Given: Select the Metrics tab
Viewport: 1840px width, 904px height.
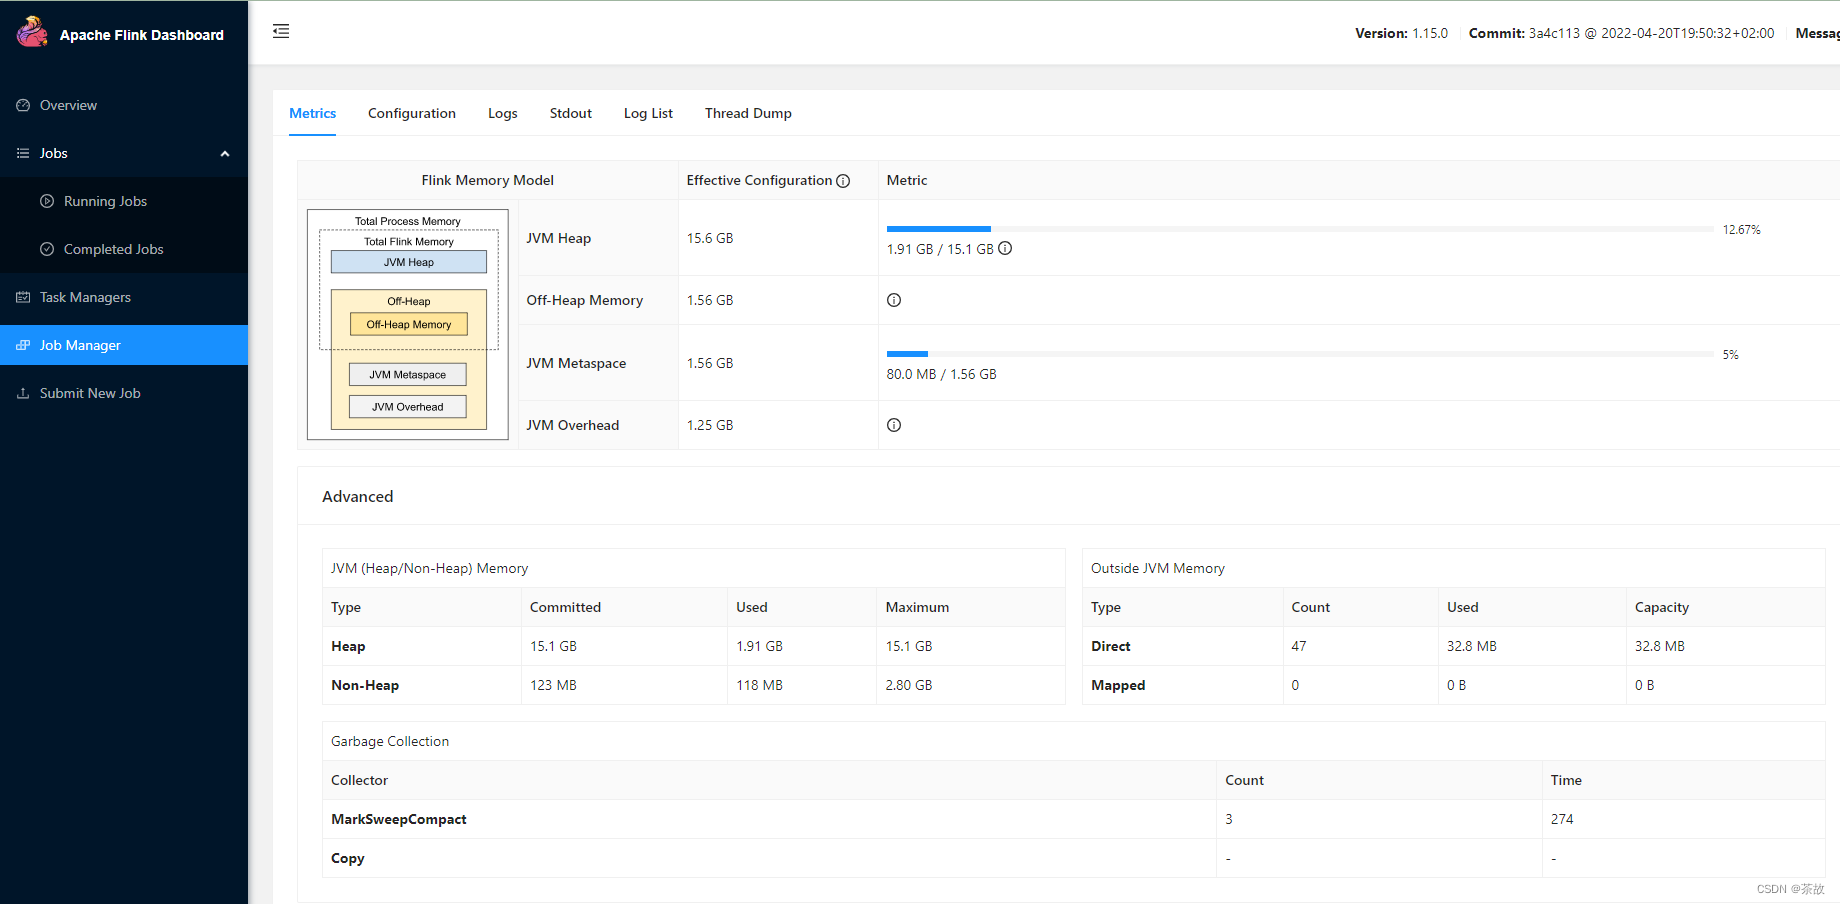Looking at the screenshot, I should tap(312, 113).
